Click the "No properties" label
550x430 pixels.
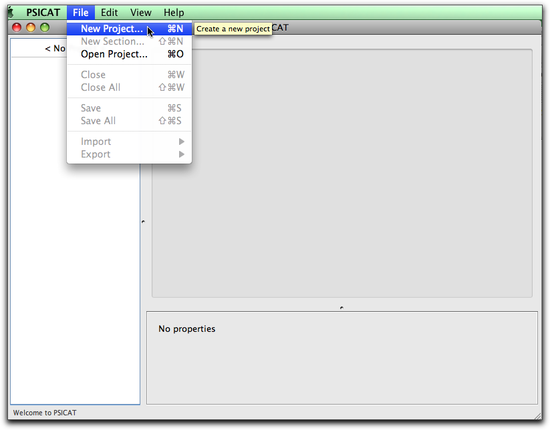(187, 329)
